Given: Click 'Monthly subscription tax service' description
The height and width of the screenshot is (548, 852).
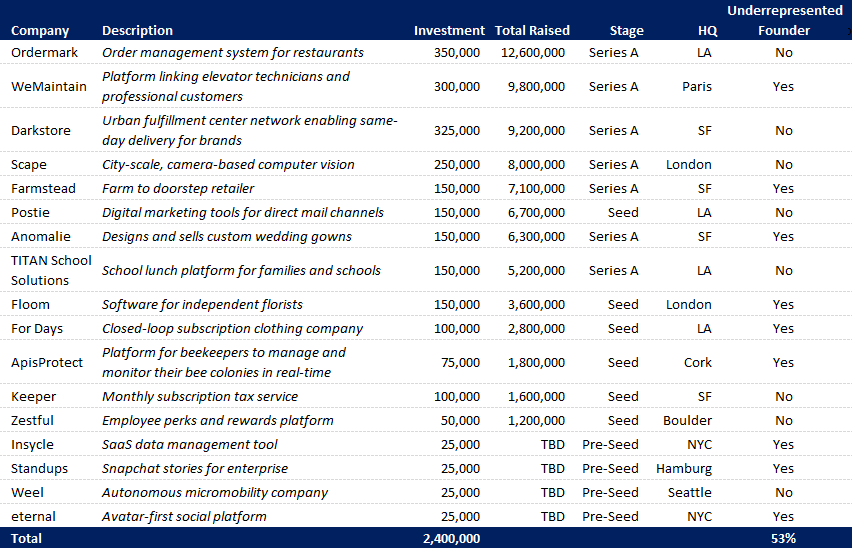Looking at the screenshot, I should pyautogui.click(x=200, y=396).
